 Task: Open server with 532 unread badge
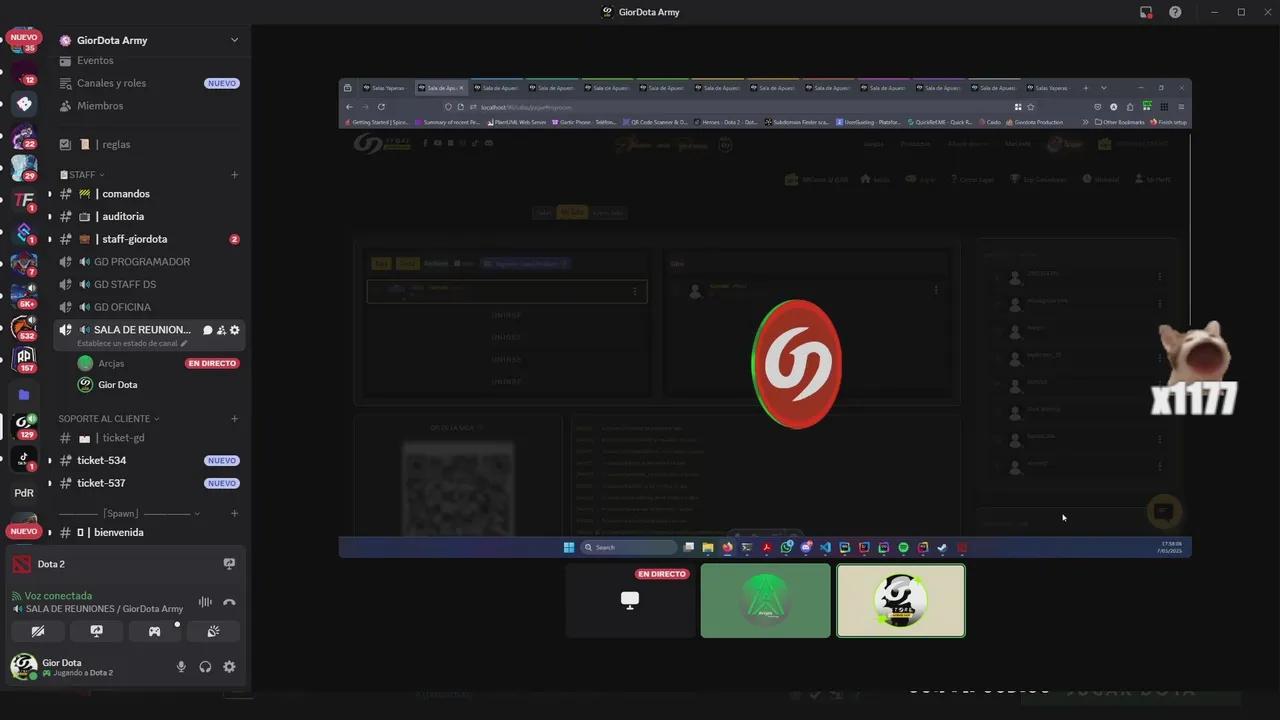pos(24,328)
